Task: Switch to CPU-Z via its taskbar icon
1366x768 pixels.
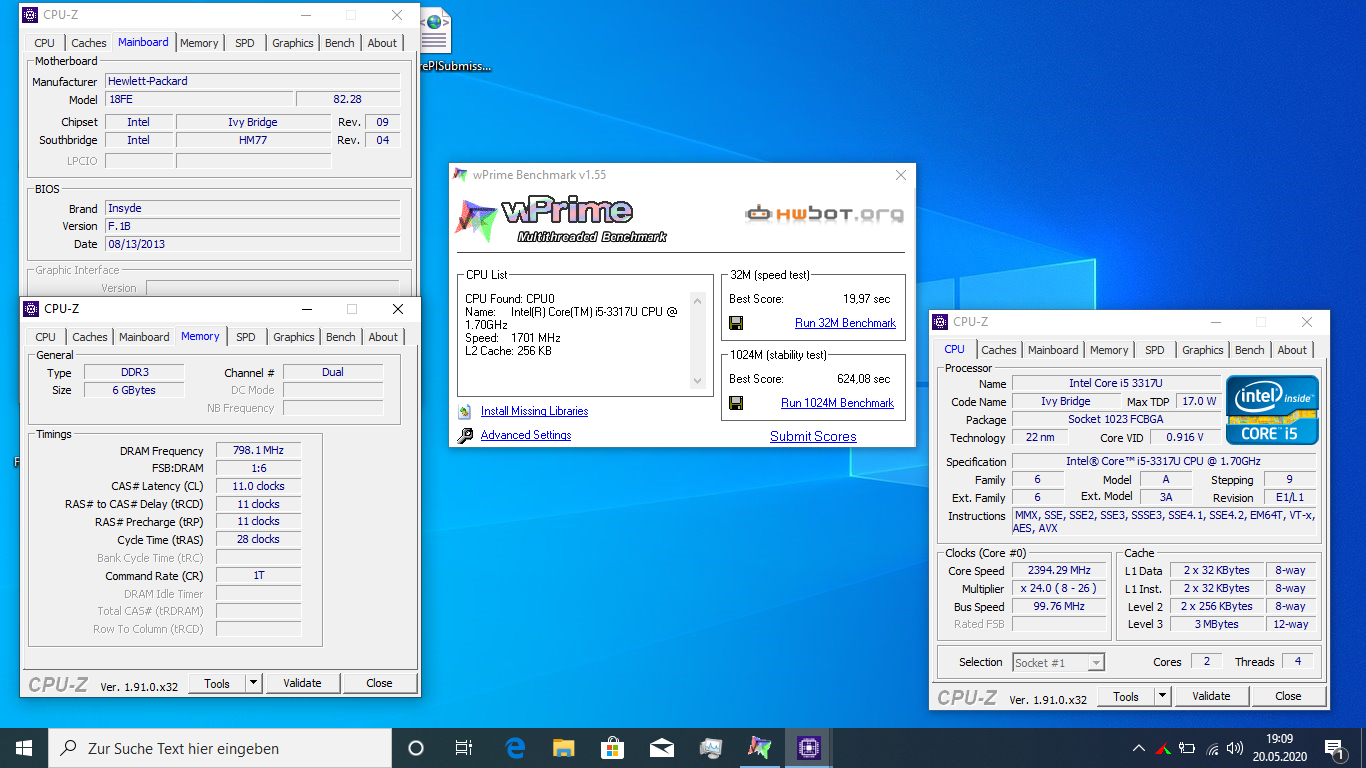Action: [808, 748]
